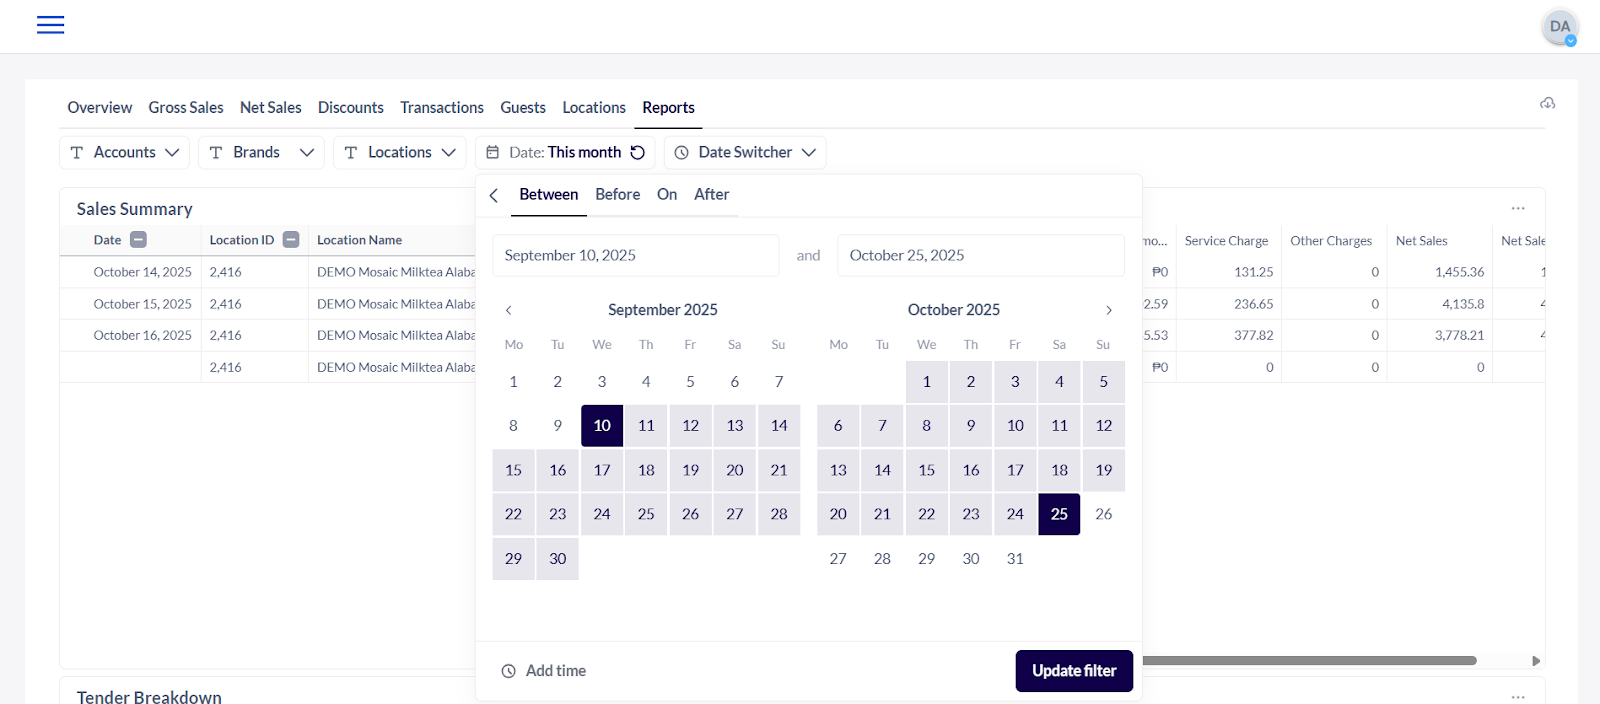
Task: Click the cloud download icon
Action: [1547, 103]
